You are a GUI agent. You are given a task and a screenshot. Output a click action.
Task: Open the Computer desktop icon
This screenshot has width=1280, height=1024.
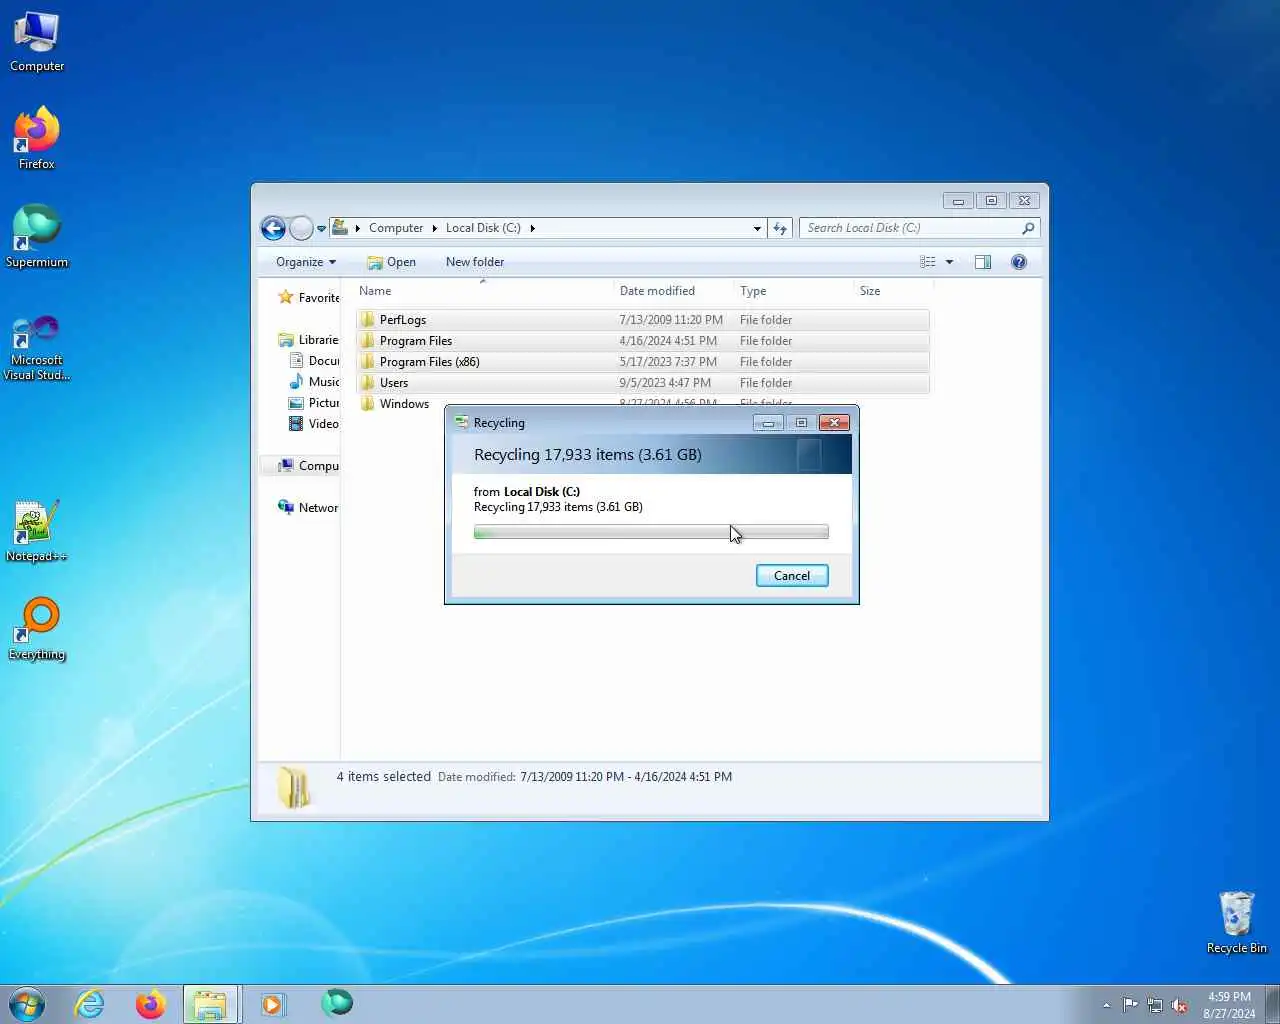point(37,41)
